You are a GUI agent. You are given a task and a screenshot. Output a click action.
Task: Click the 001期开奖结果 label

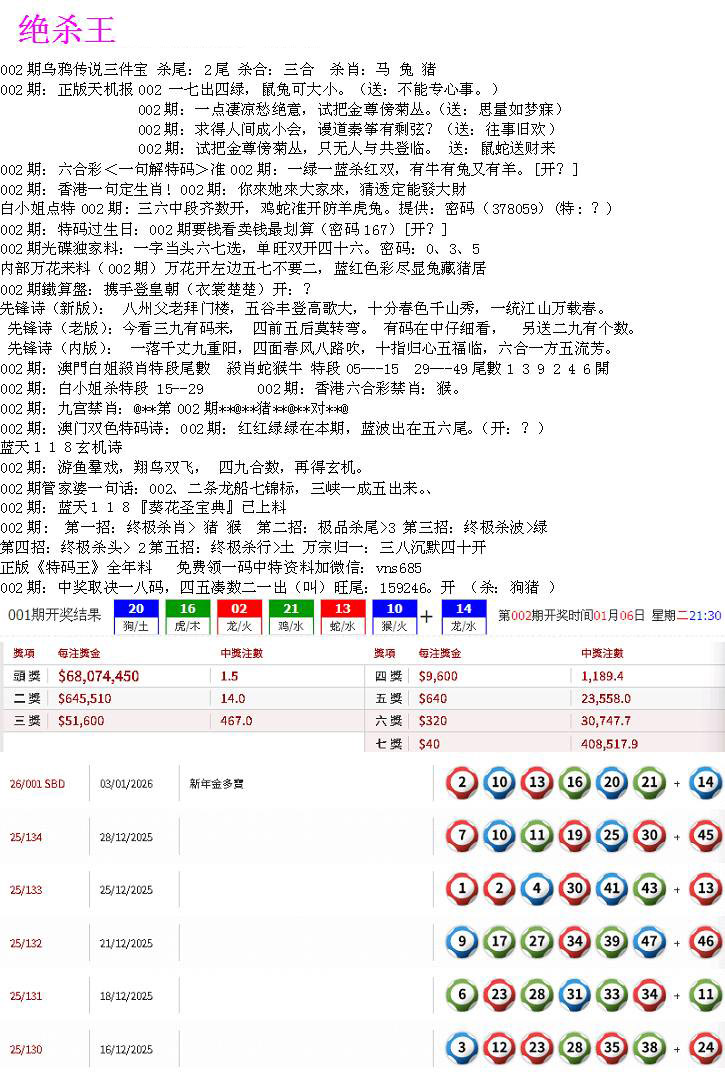click(54, 616)
